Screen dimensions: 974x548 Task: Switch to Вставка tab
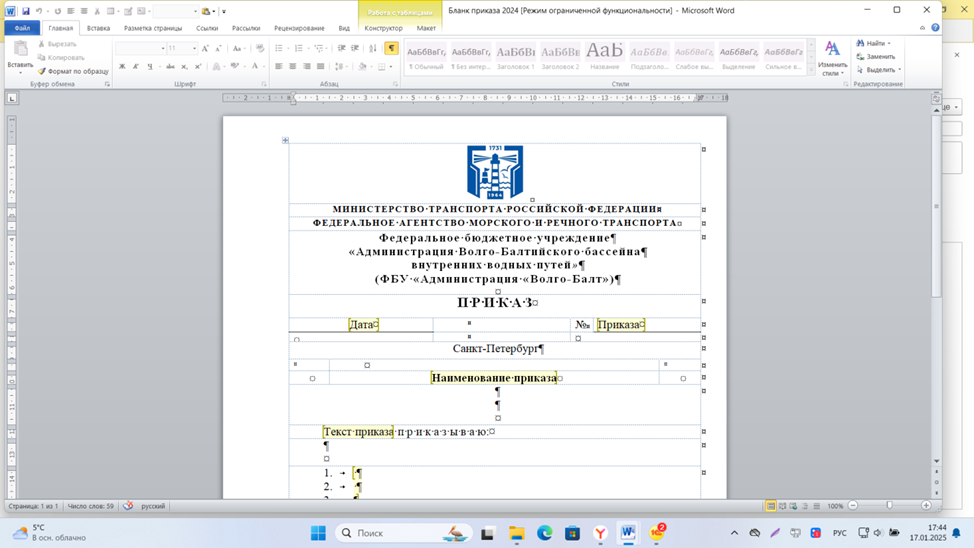98,28
